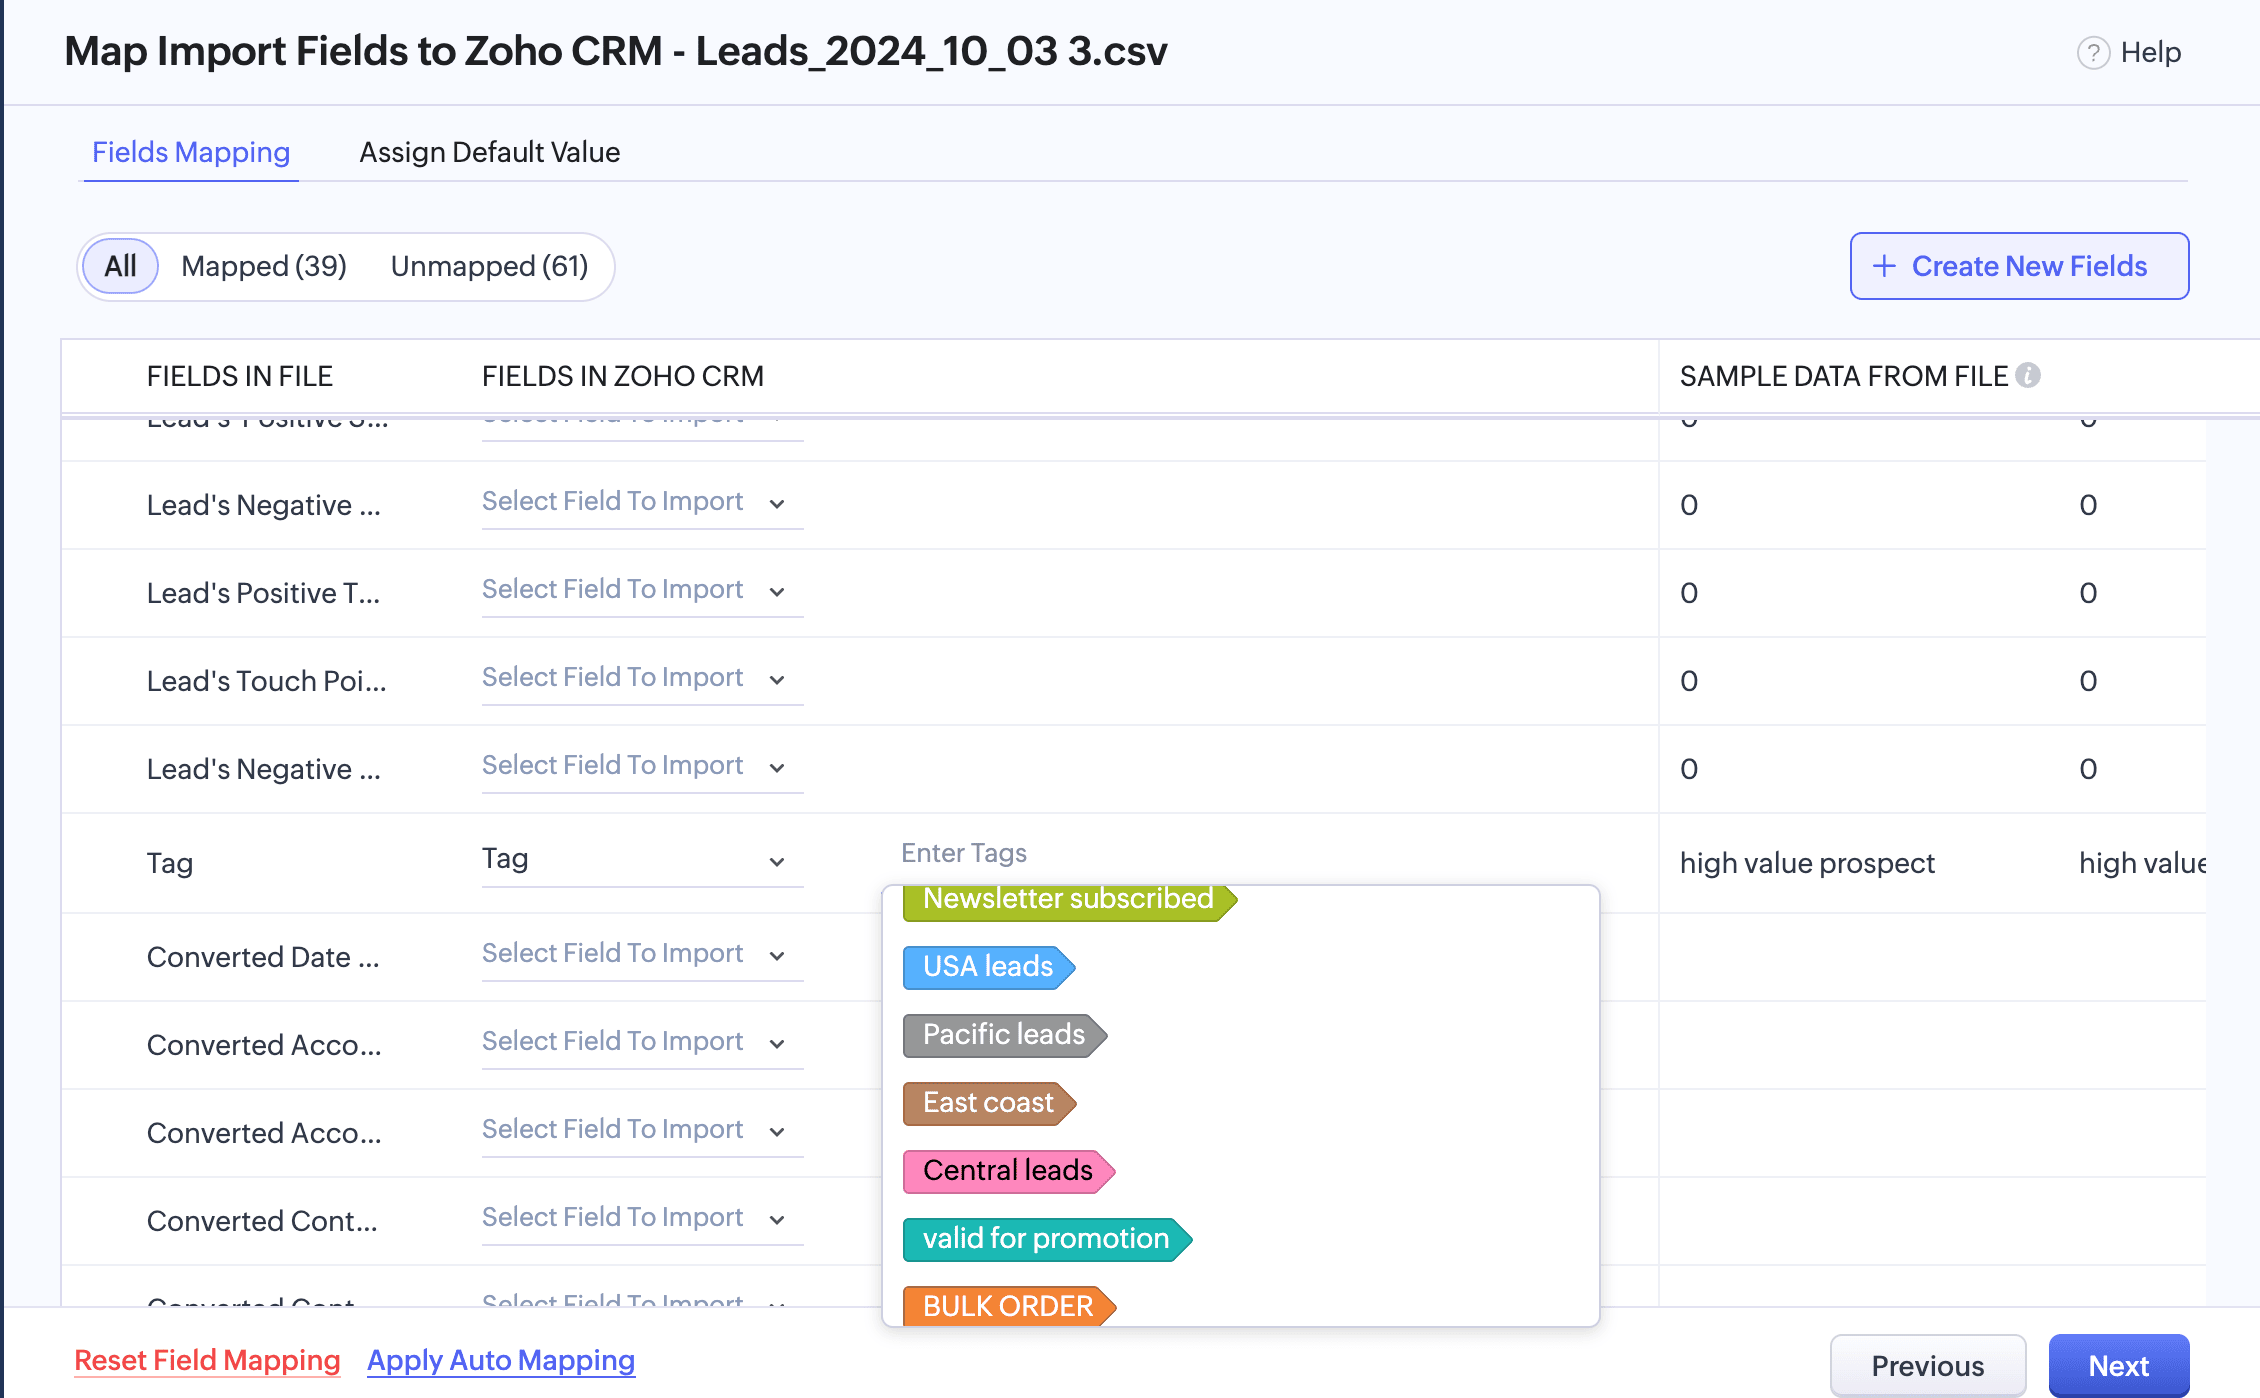This screenshot has height=1398, width=2260.
Task: Select the Newsletter subscribed tag
Action: (1067, 901)
